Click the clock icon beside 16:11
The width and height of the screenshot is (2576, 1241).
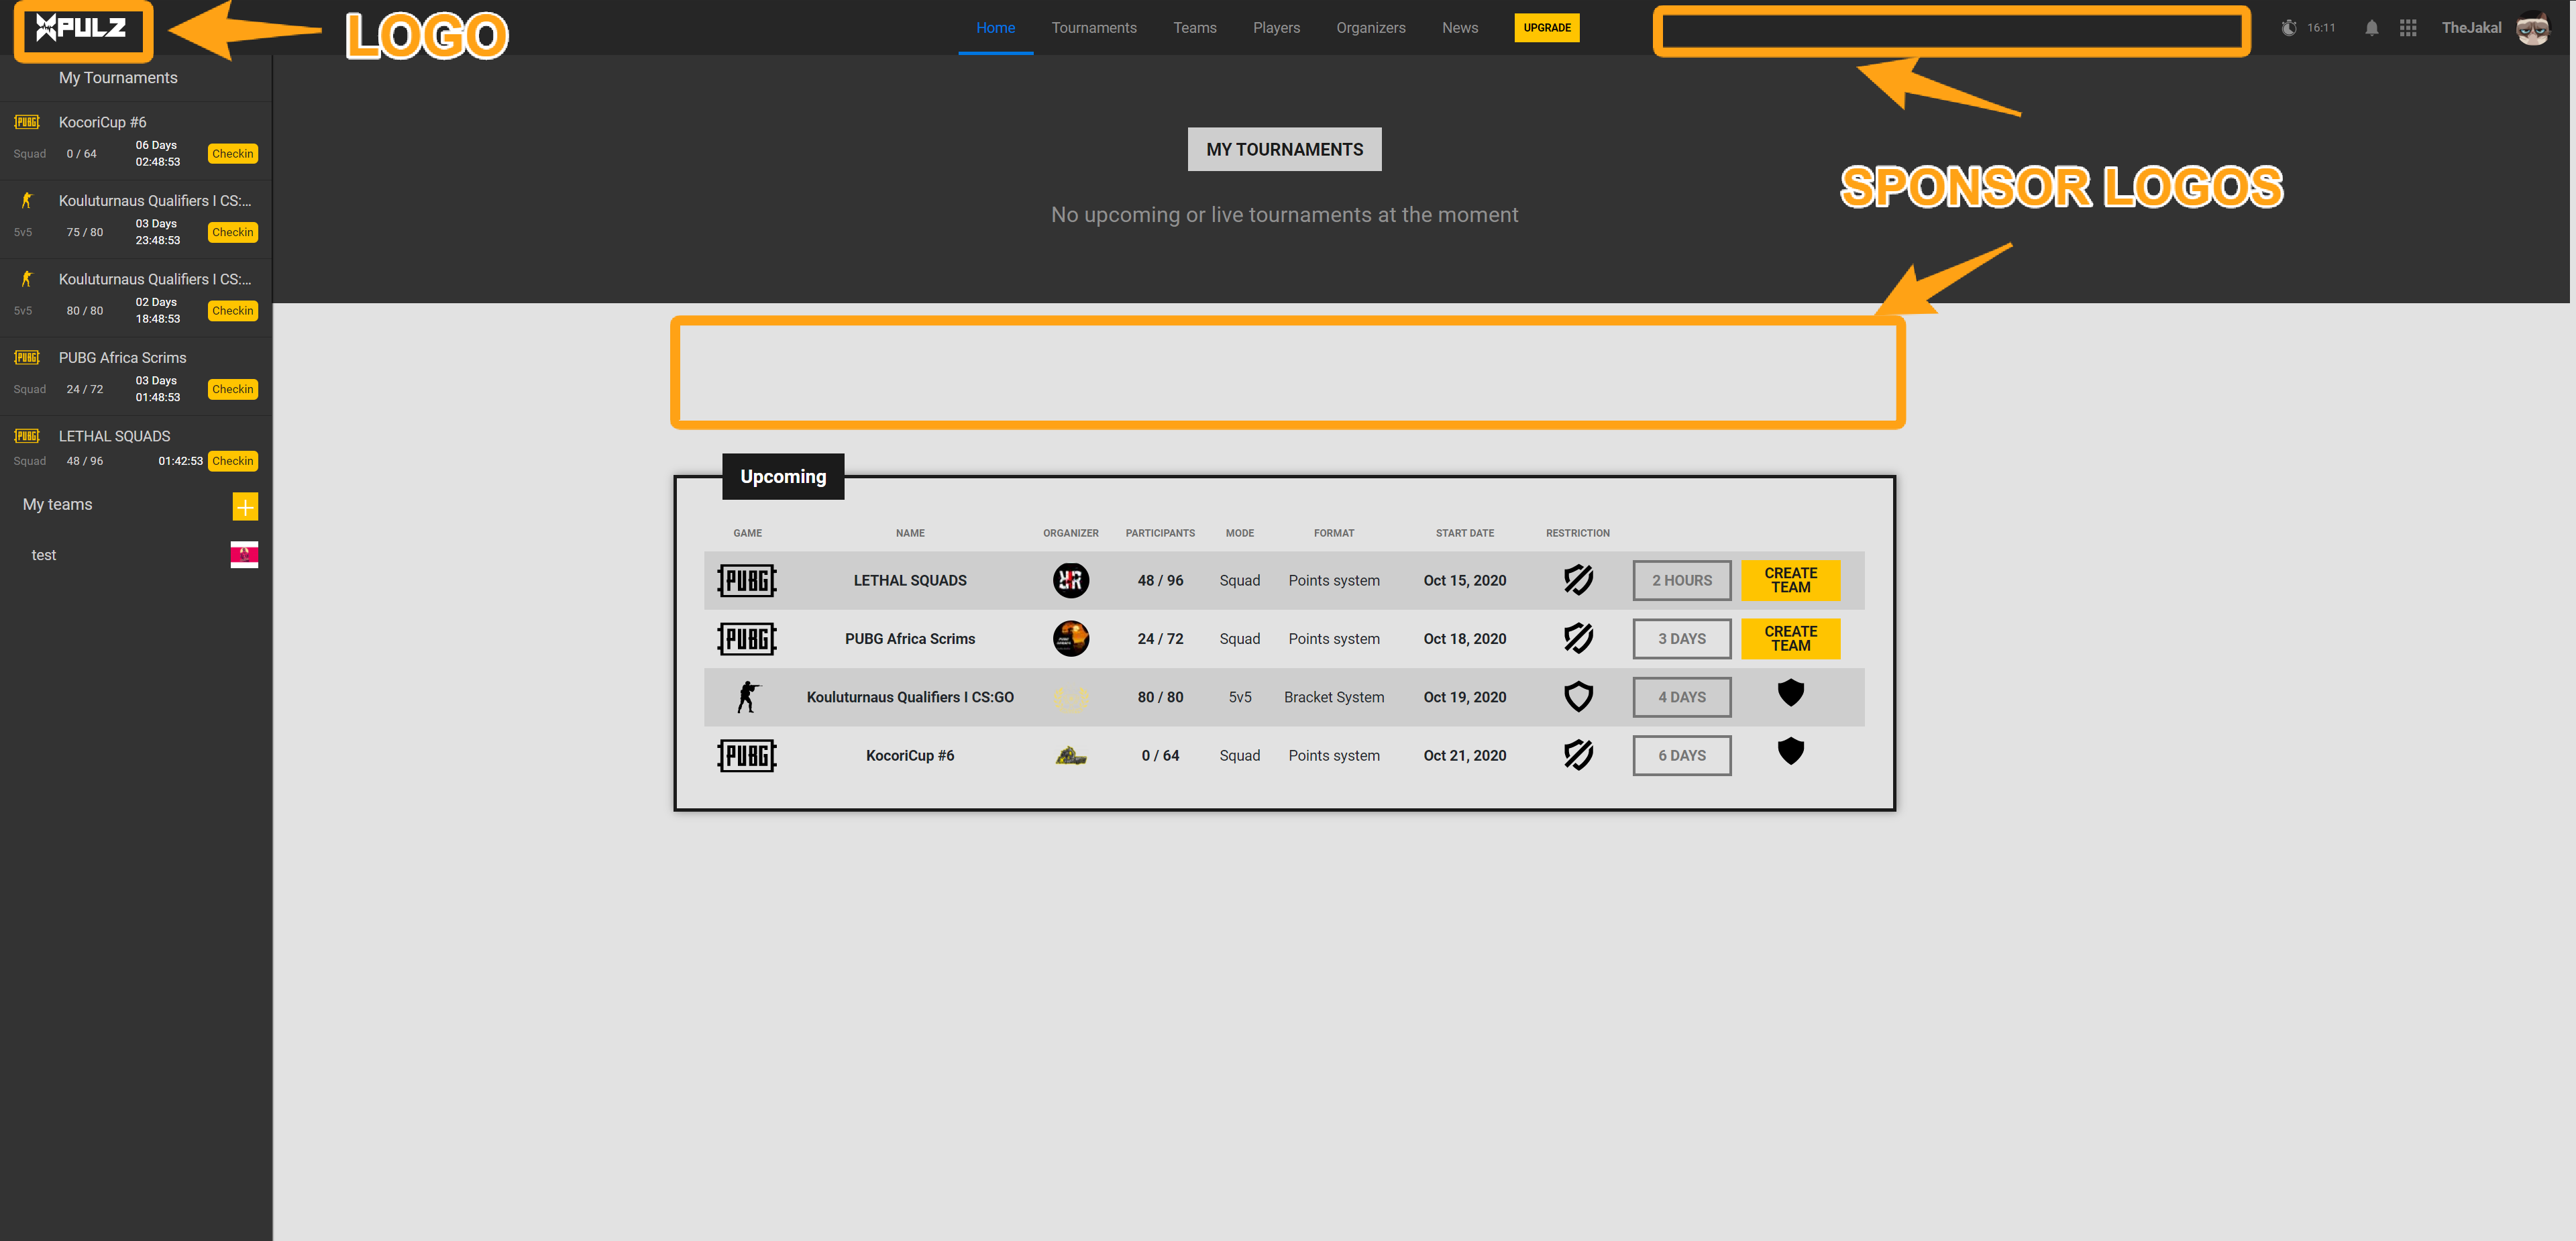point(2289,28)
